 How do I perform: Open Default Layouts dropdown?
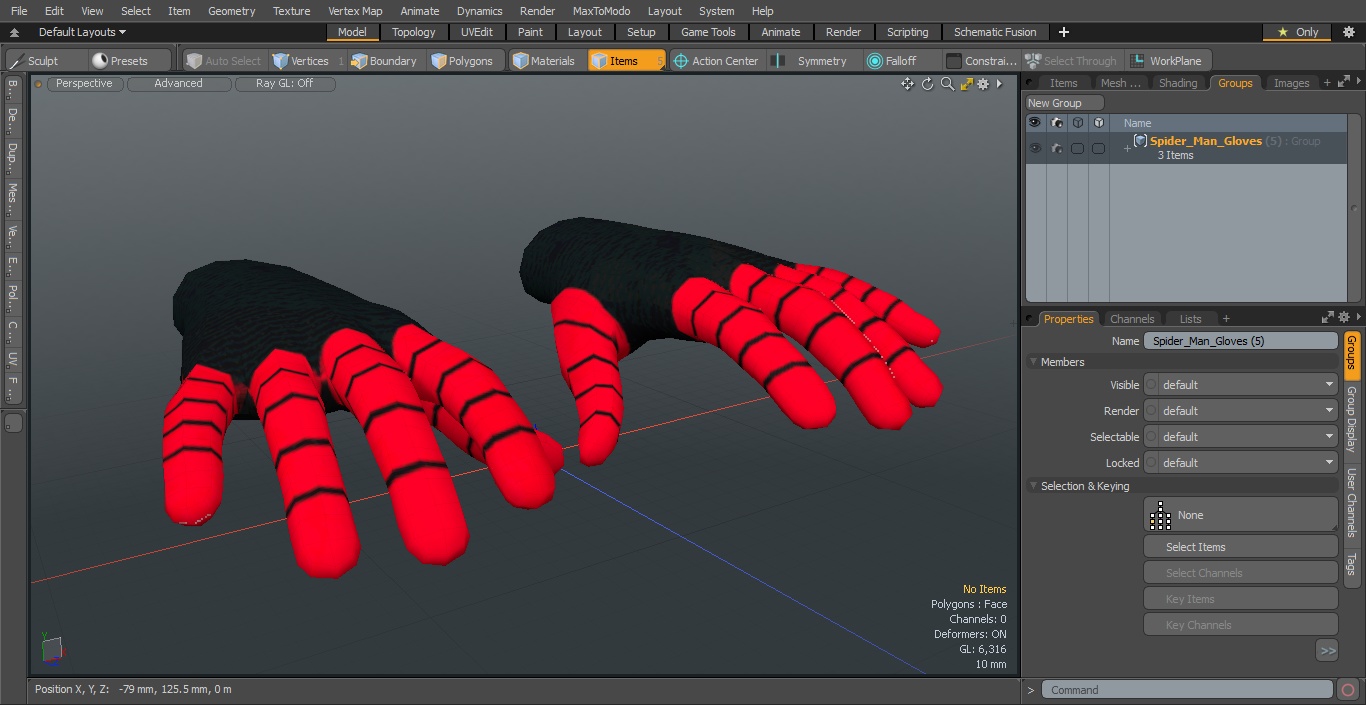(x=82, y=32)
